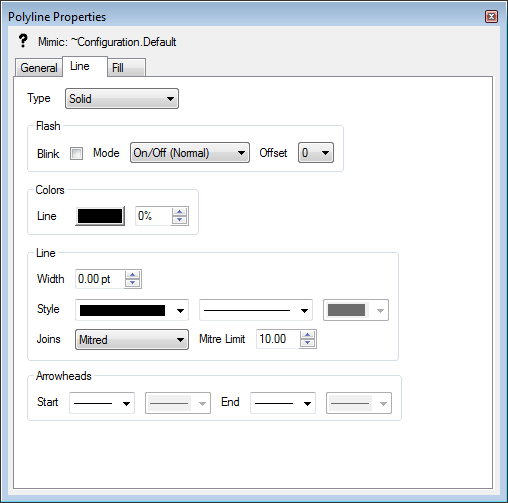This screenshot has width=508, height=503.
Task: Open the line dash Style dropdown
Action: pos(256,310)
